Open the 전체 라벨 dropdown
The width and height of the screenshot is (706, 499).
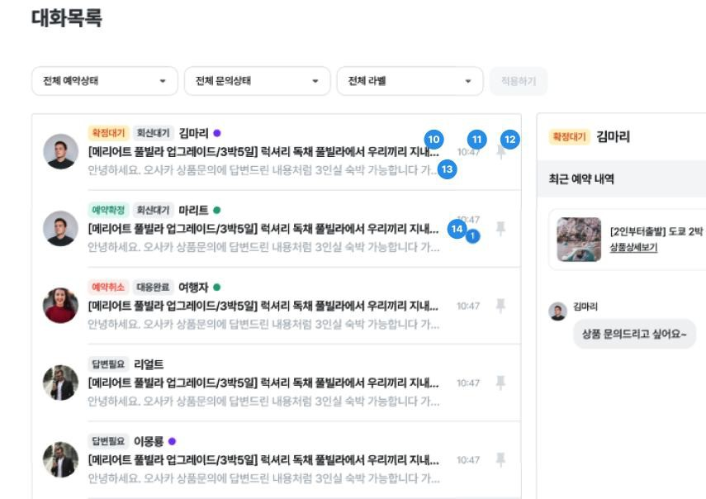410,81
